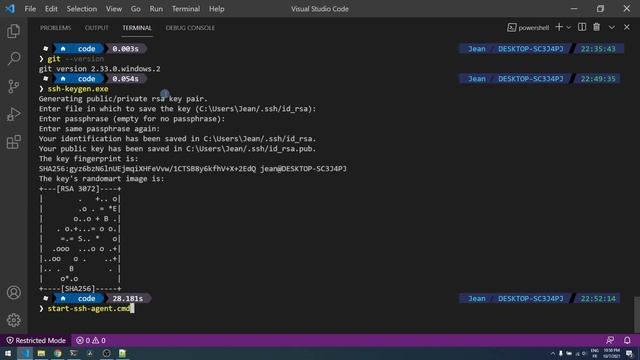Click the powershell terminal label
Screen dimensions: 640x360
(x=528, y=28)
